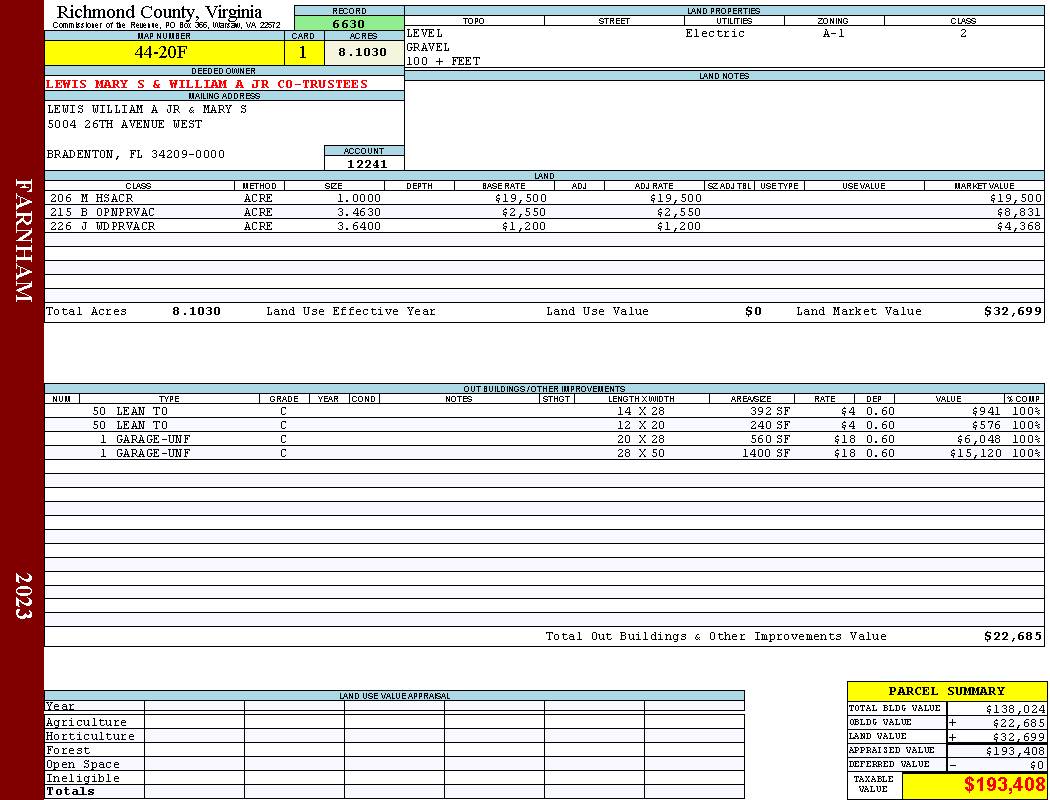The width and height of the screenshot is (1050, 800).
Task: Click the Open Space row label
Action: (x=82, y=765)
